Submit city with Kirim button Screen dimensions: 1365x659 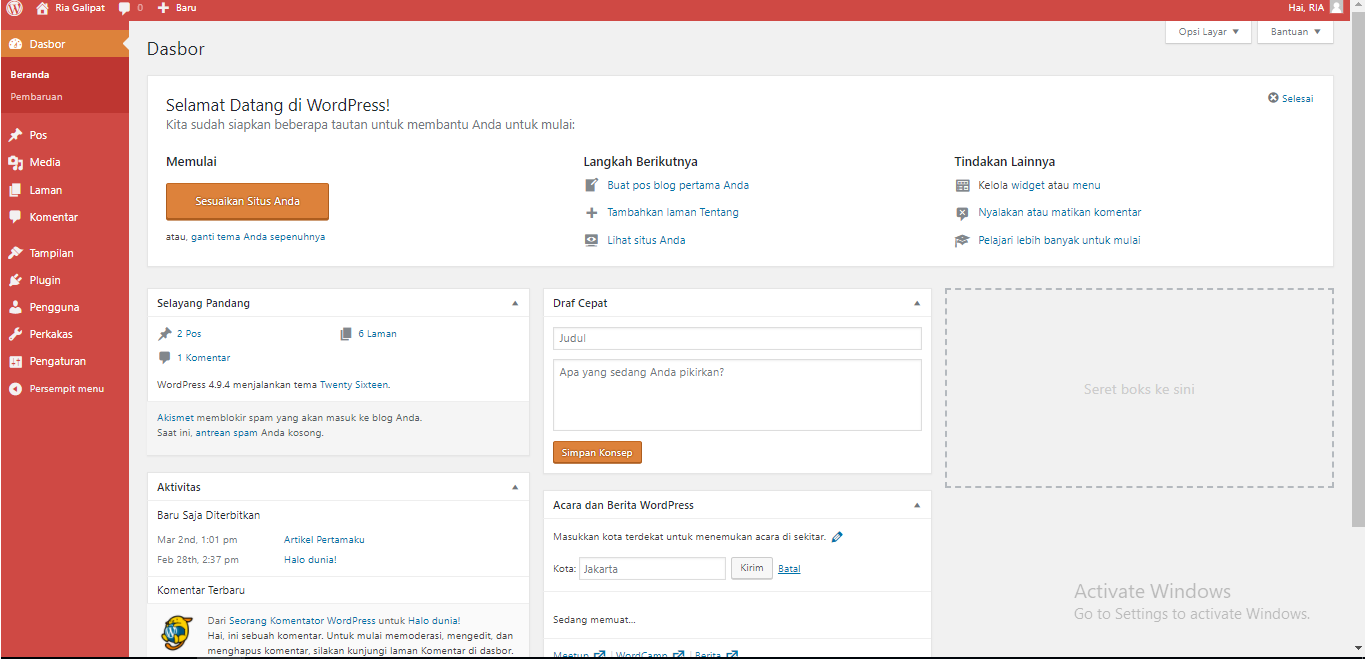(752, 568)
